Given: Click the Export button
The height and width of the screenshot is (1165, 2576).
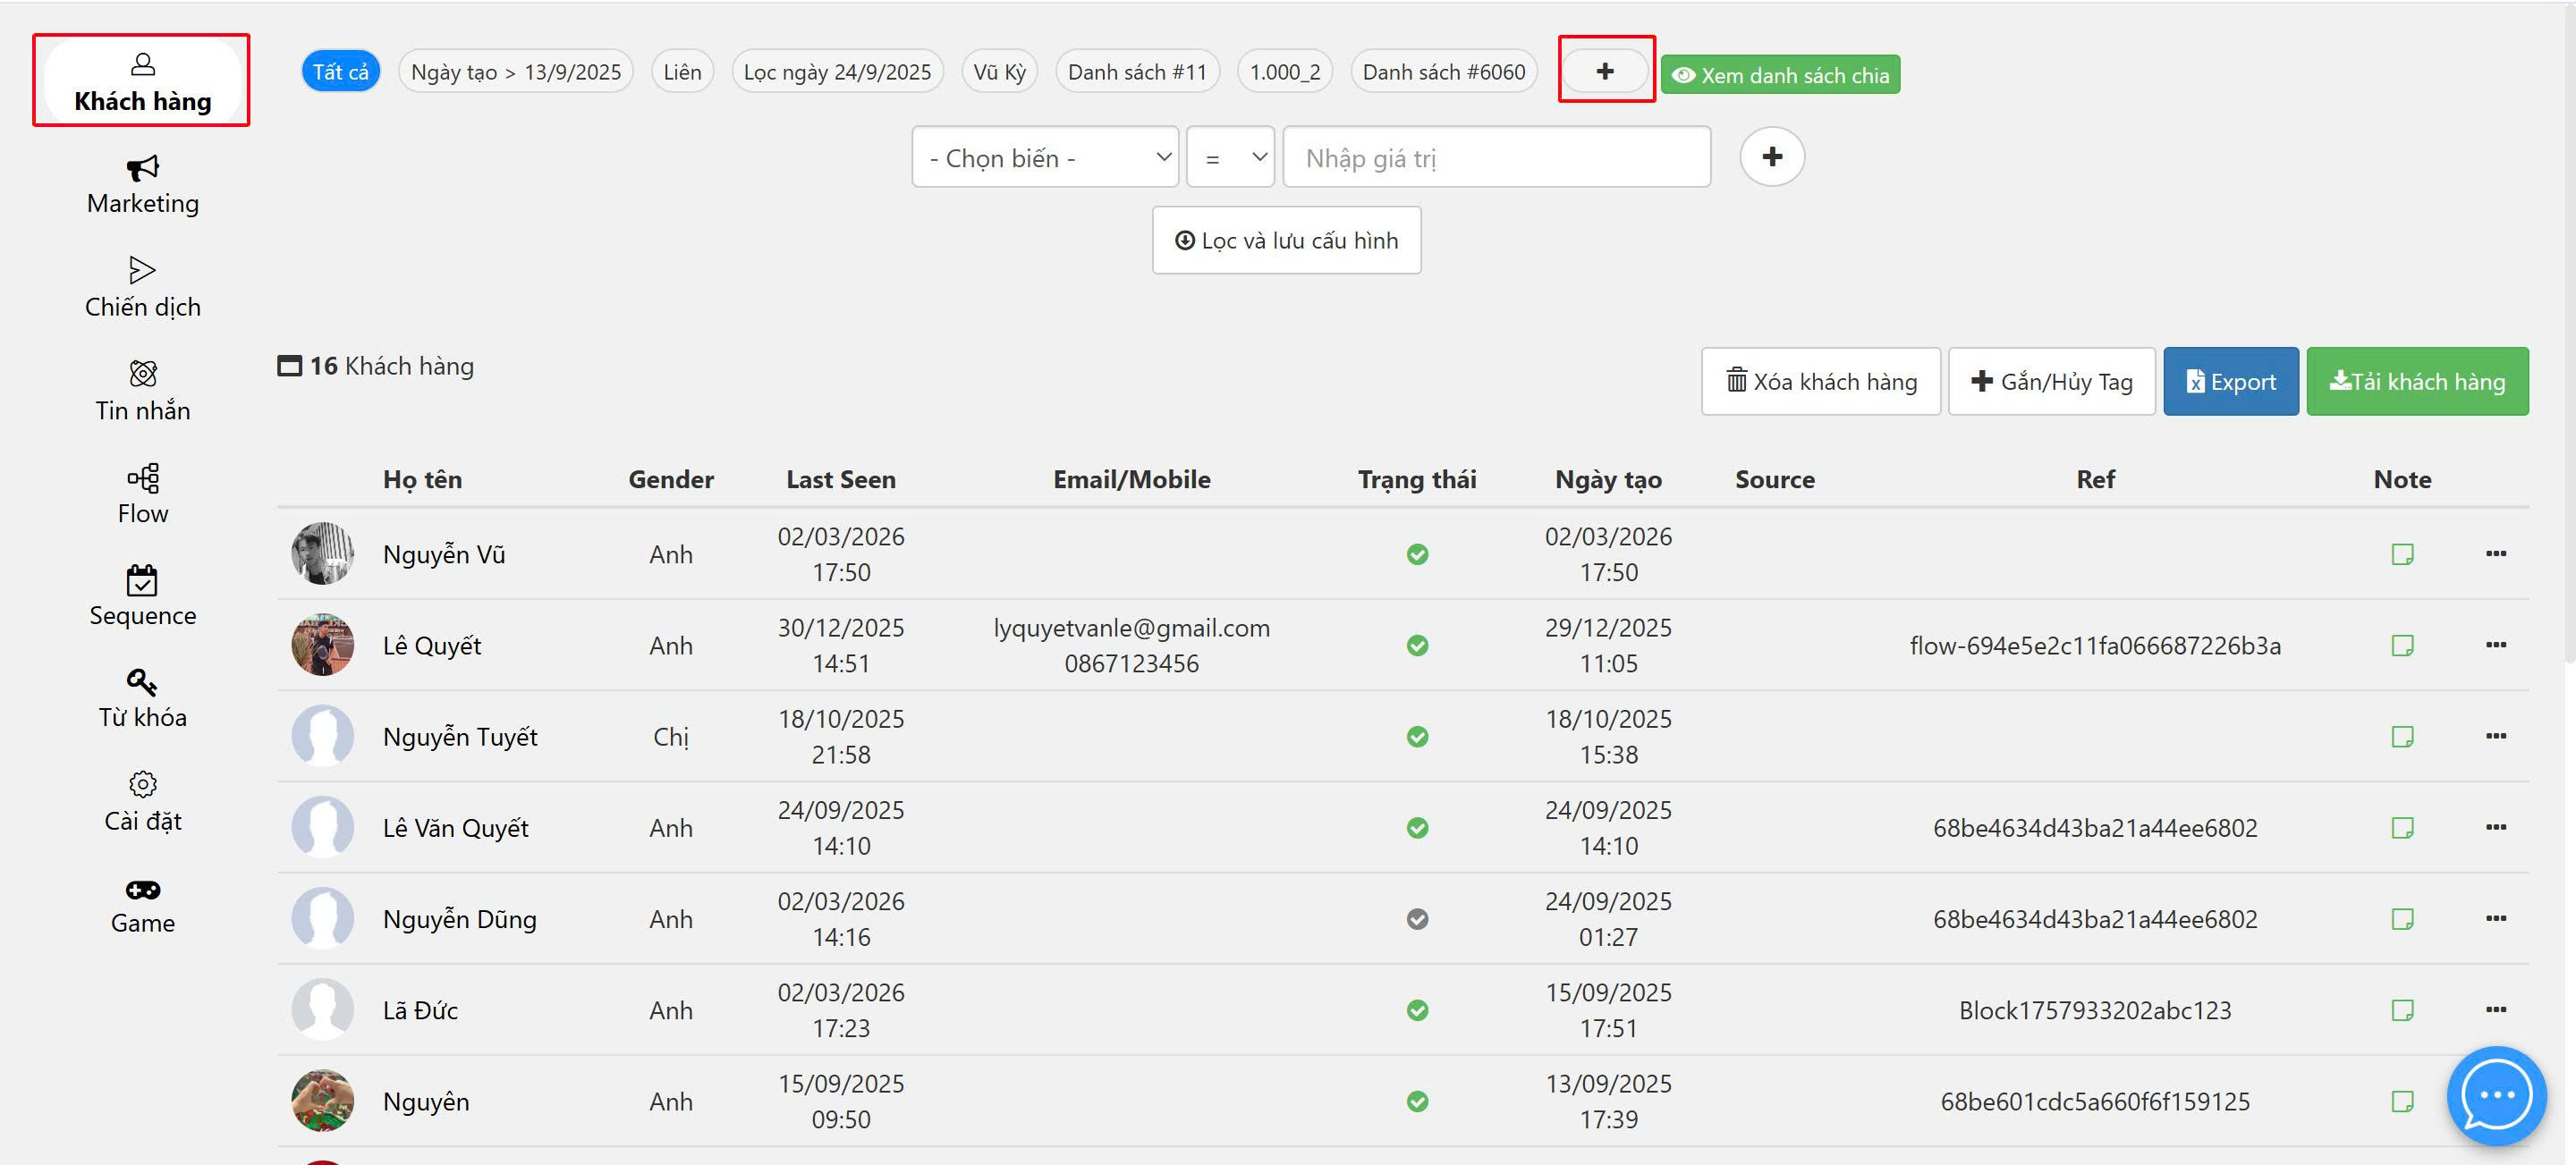Looking at the screenshot, I should click(x=2229, y=382).
